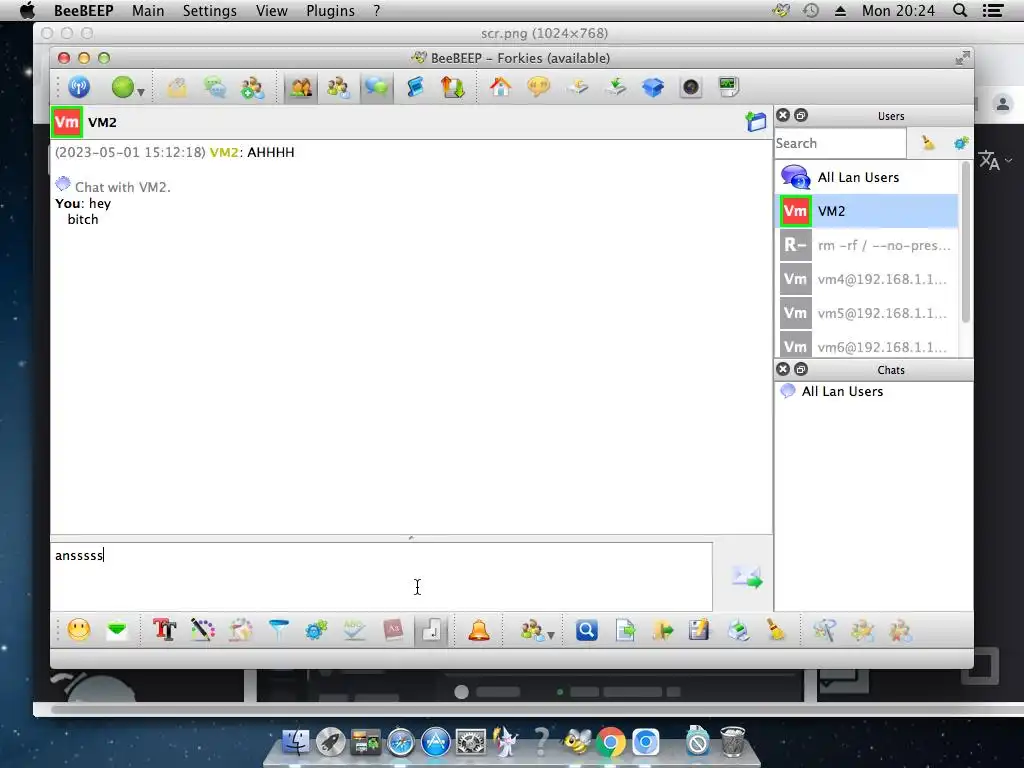Screen dimensions: 1024x768
Task: Click the orange bell buzz icon
Action: (x=479, y=630)
